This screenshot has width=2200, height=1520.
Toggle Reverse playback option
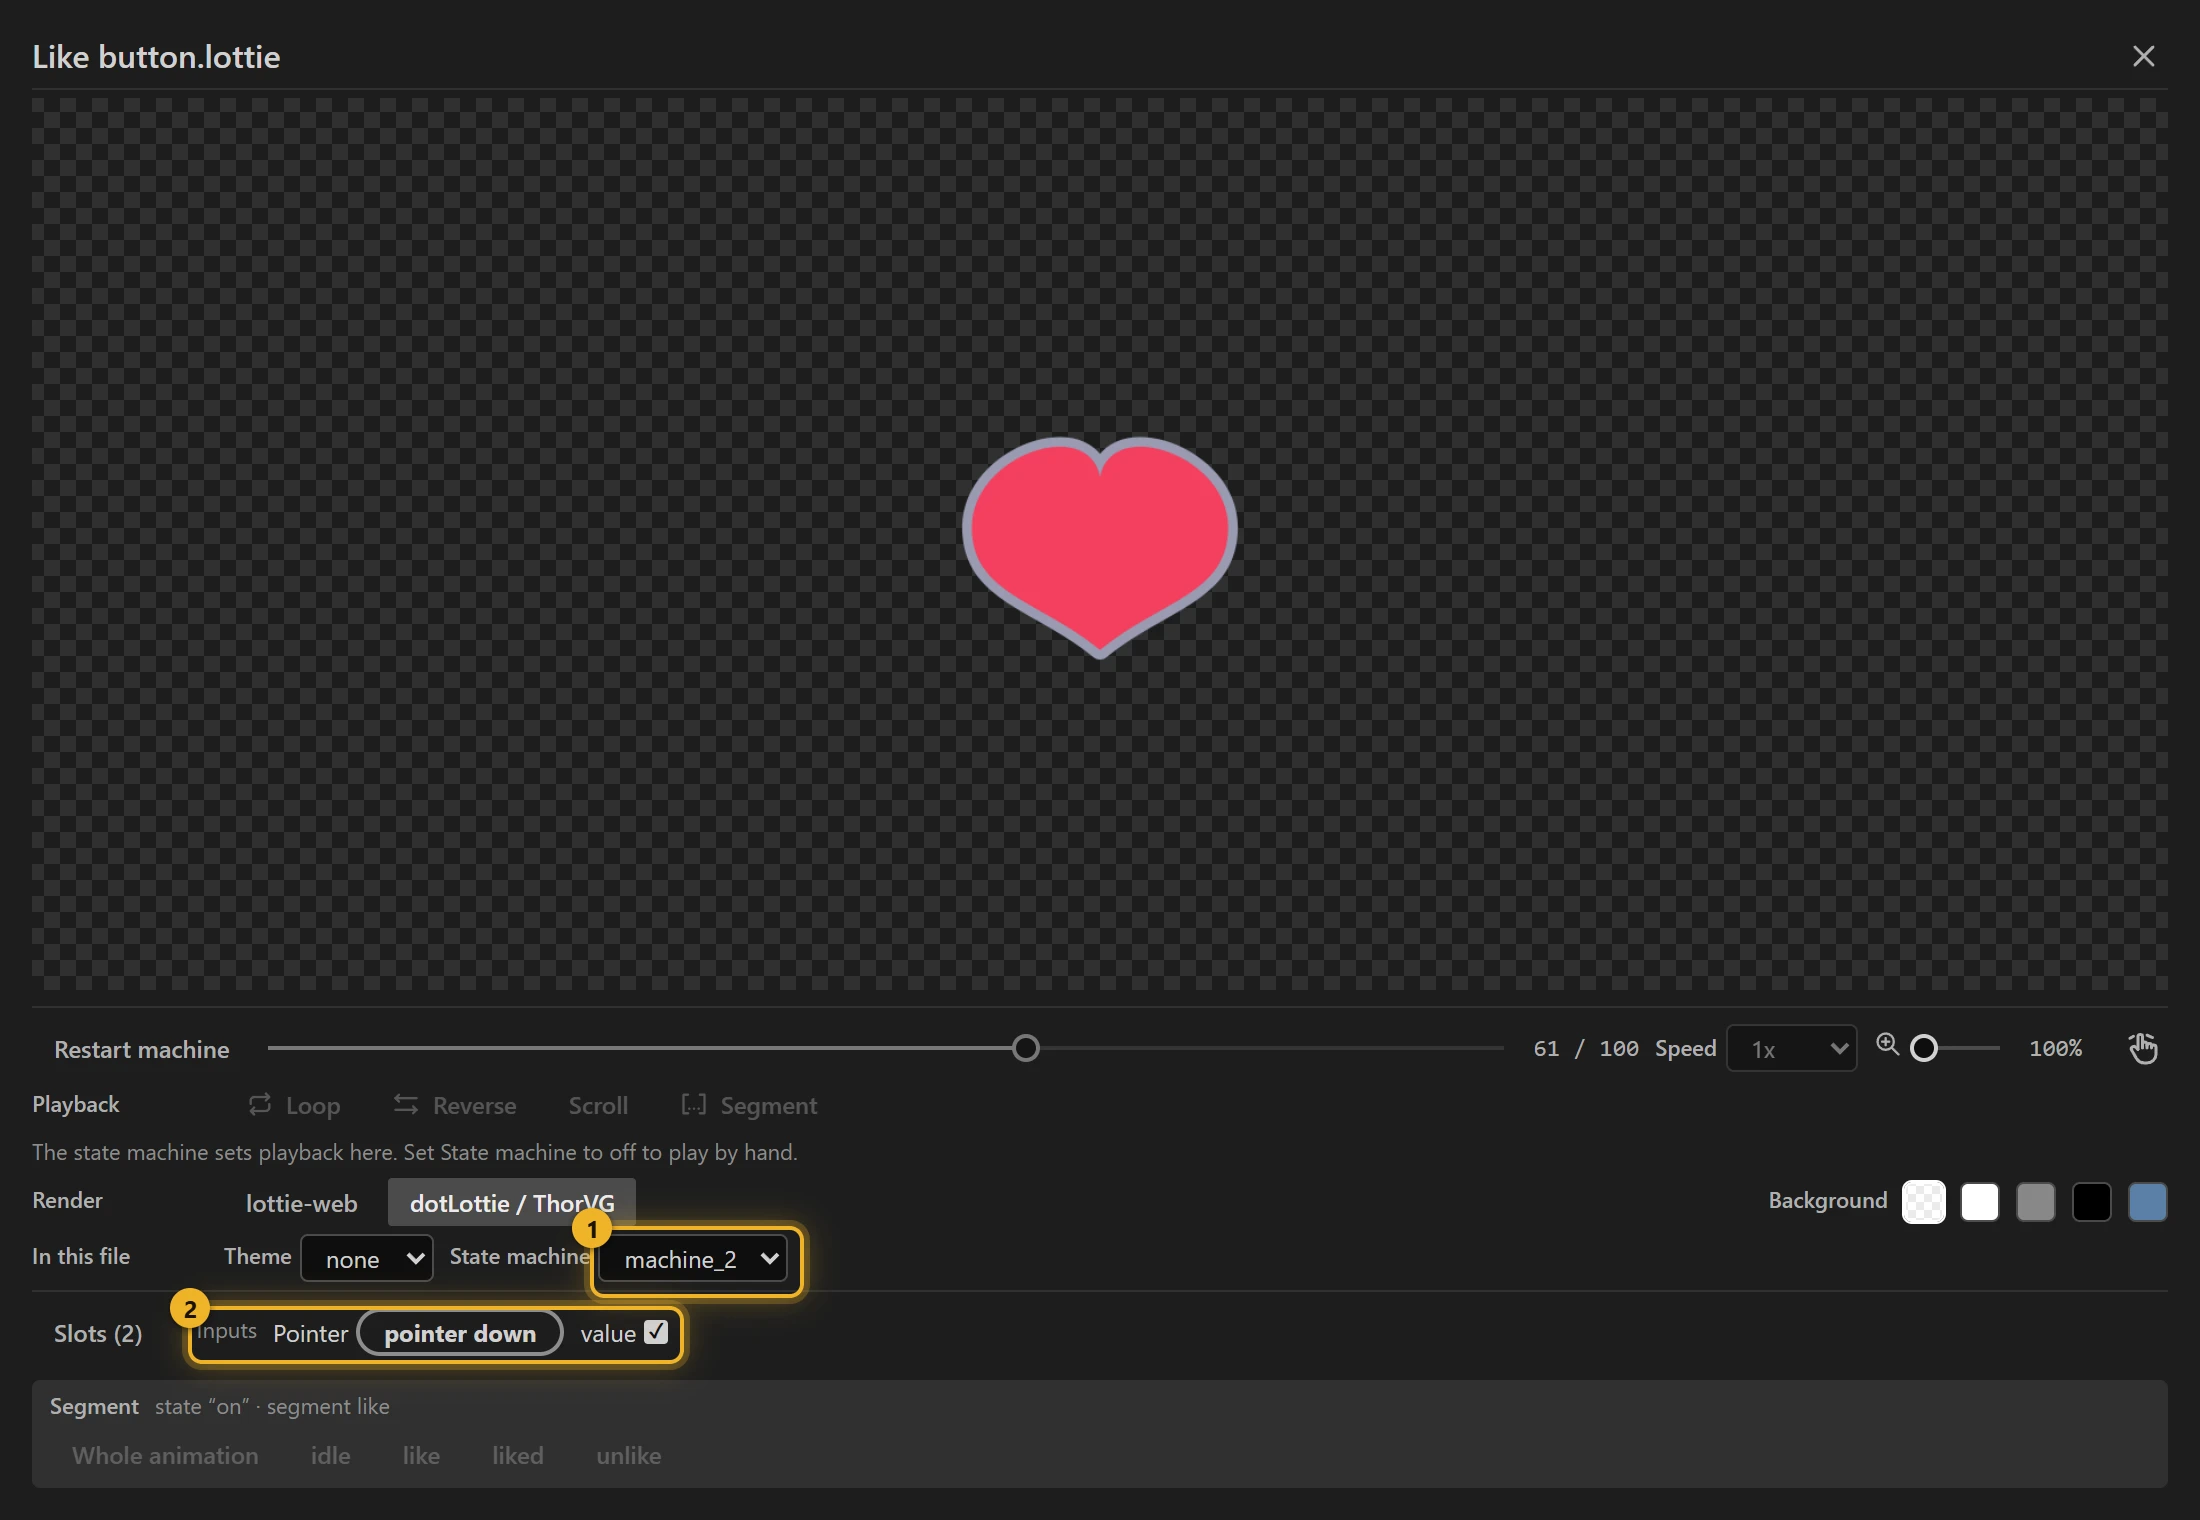point(455,1105)
